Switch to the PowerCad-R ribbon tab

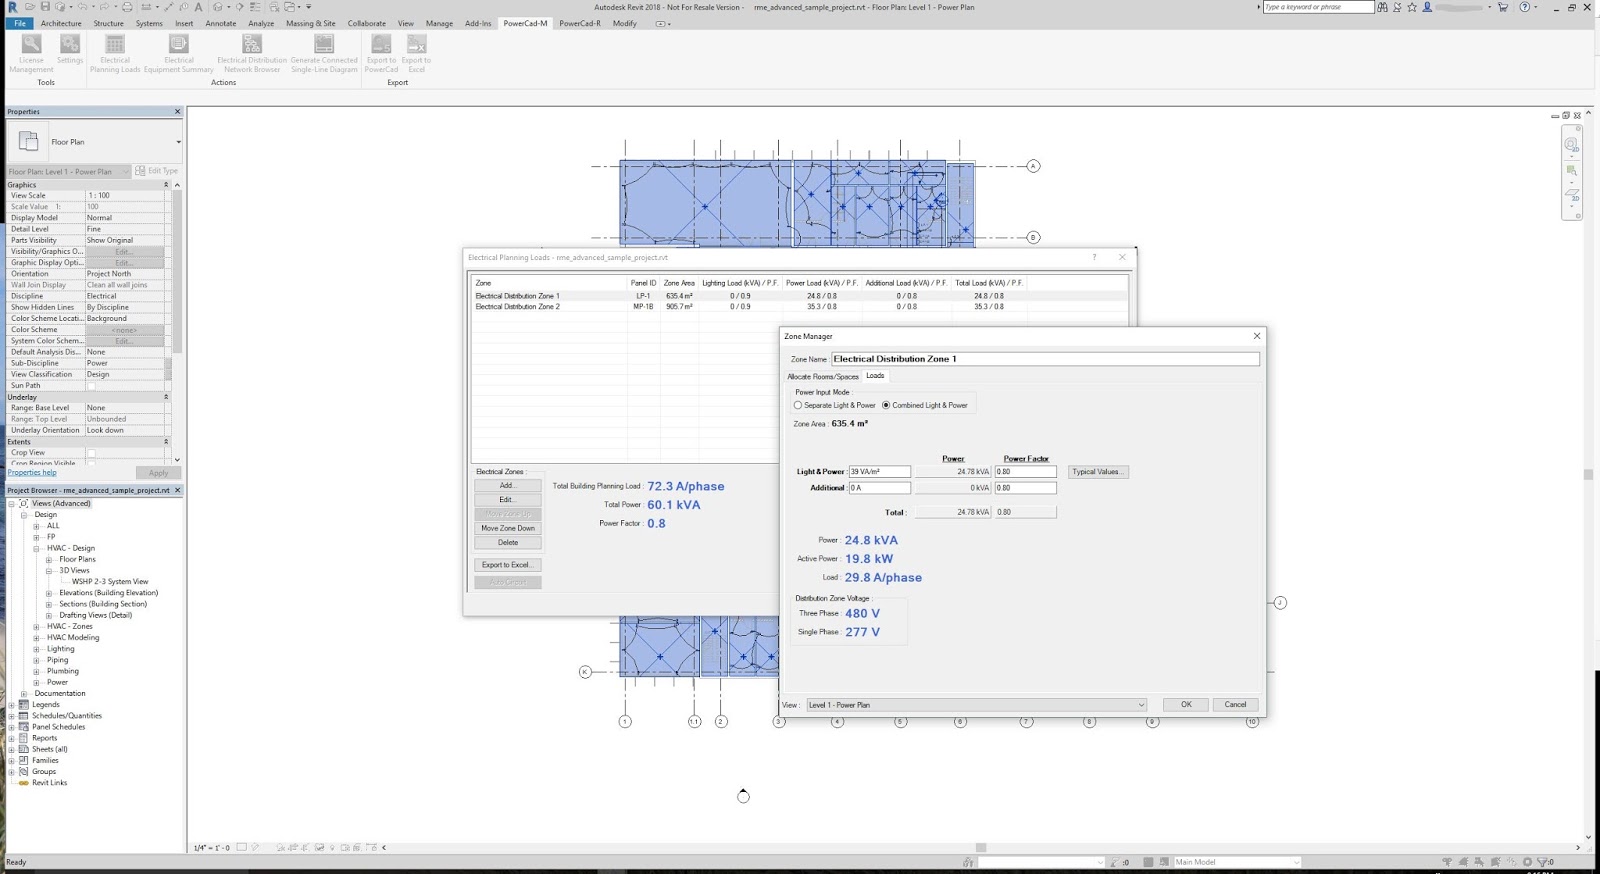tap(580, 23)
